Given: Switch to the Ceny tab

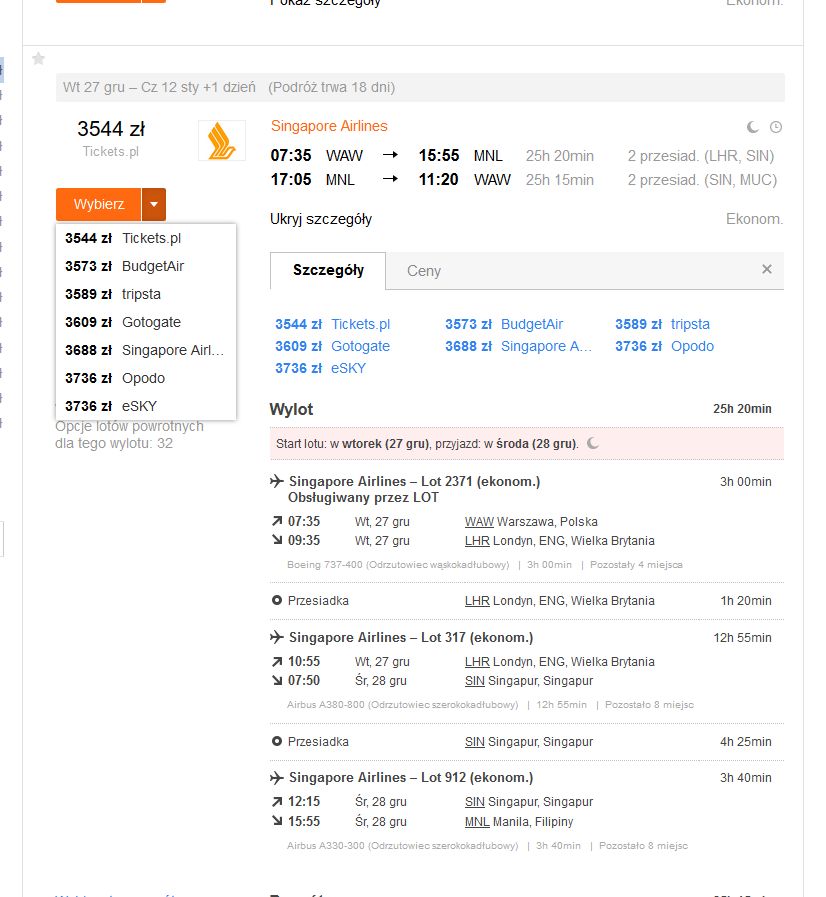Looking at the screenshot, I should tap(424, 271).
